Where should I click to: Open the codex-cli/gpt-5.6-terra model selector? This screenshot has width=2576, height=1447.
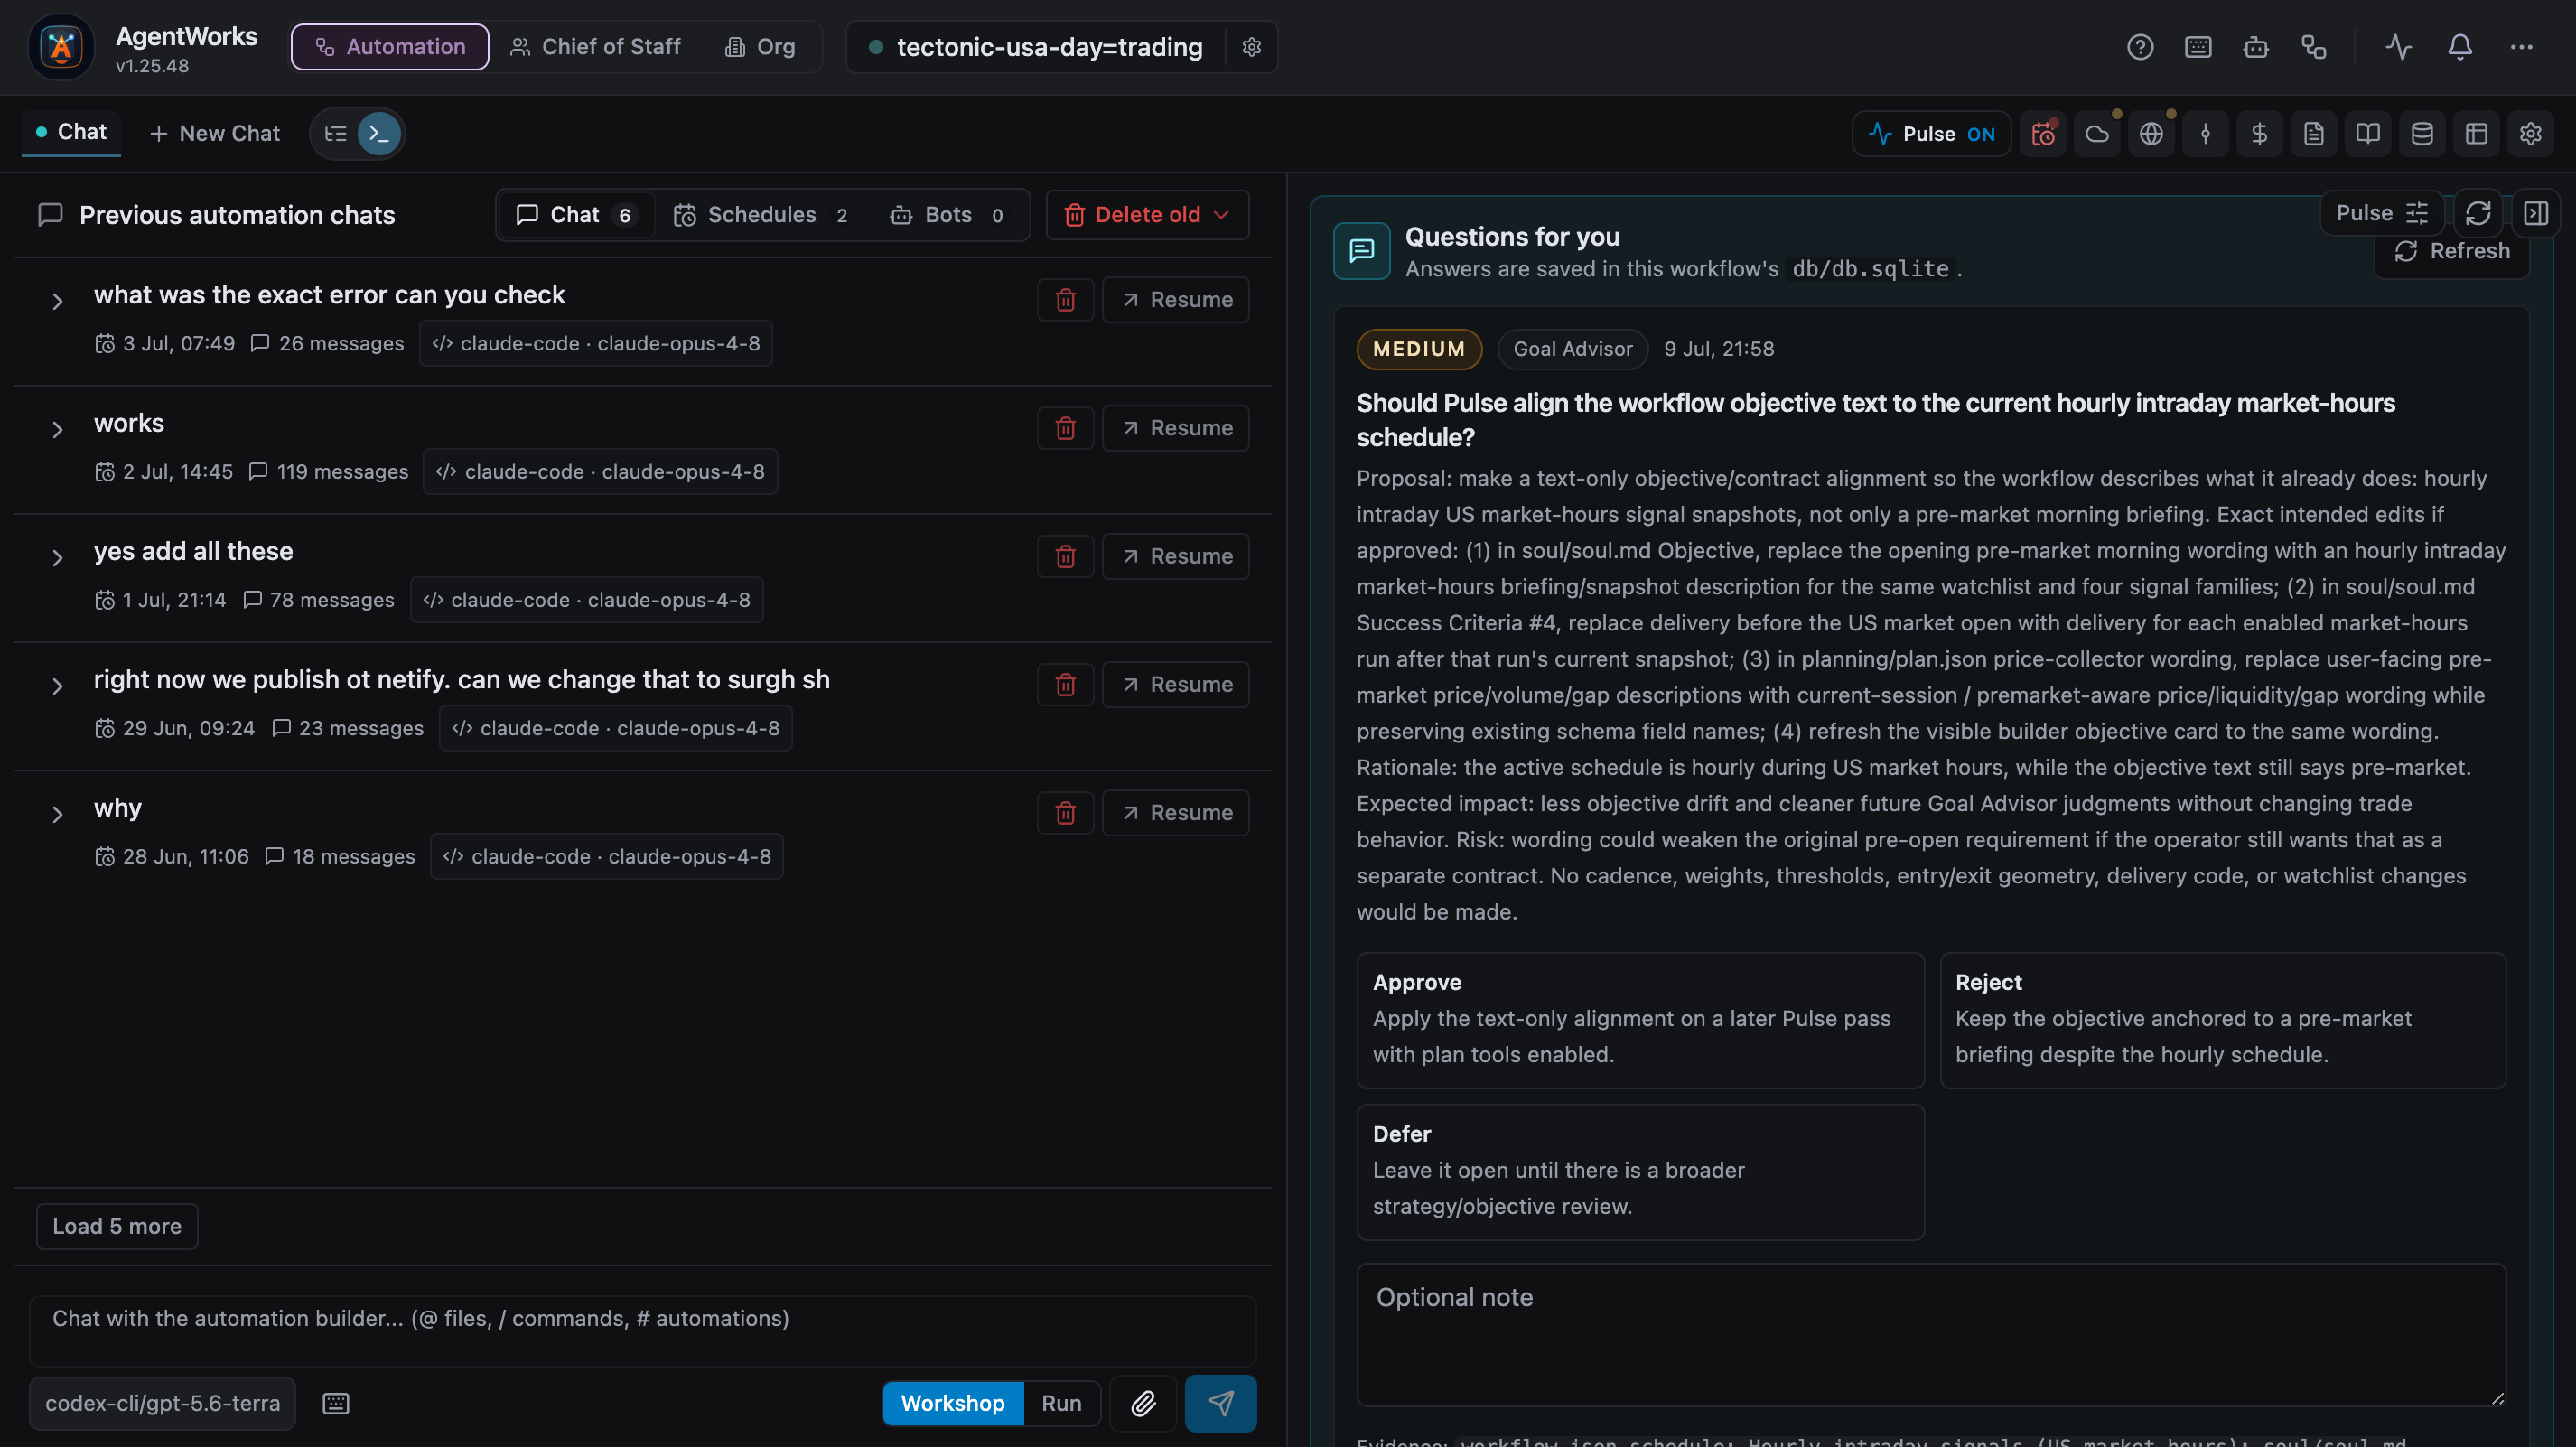162,1403
